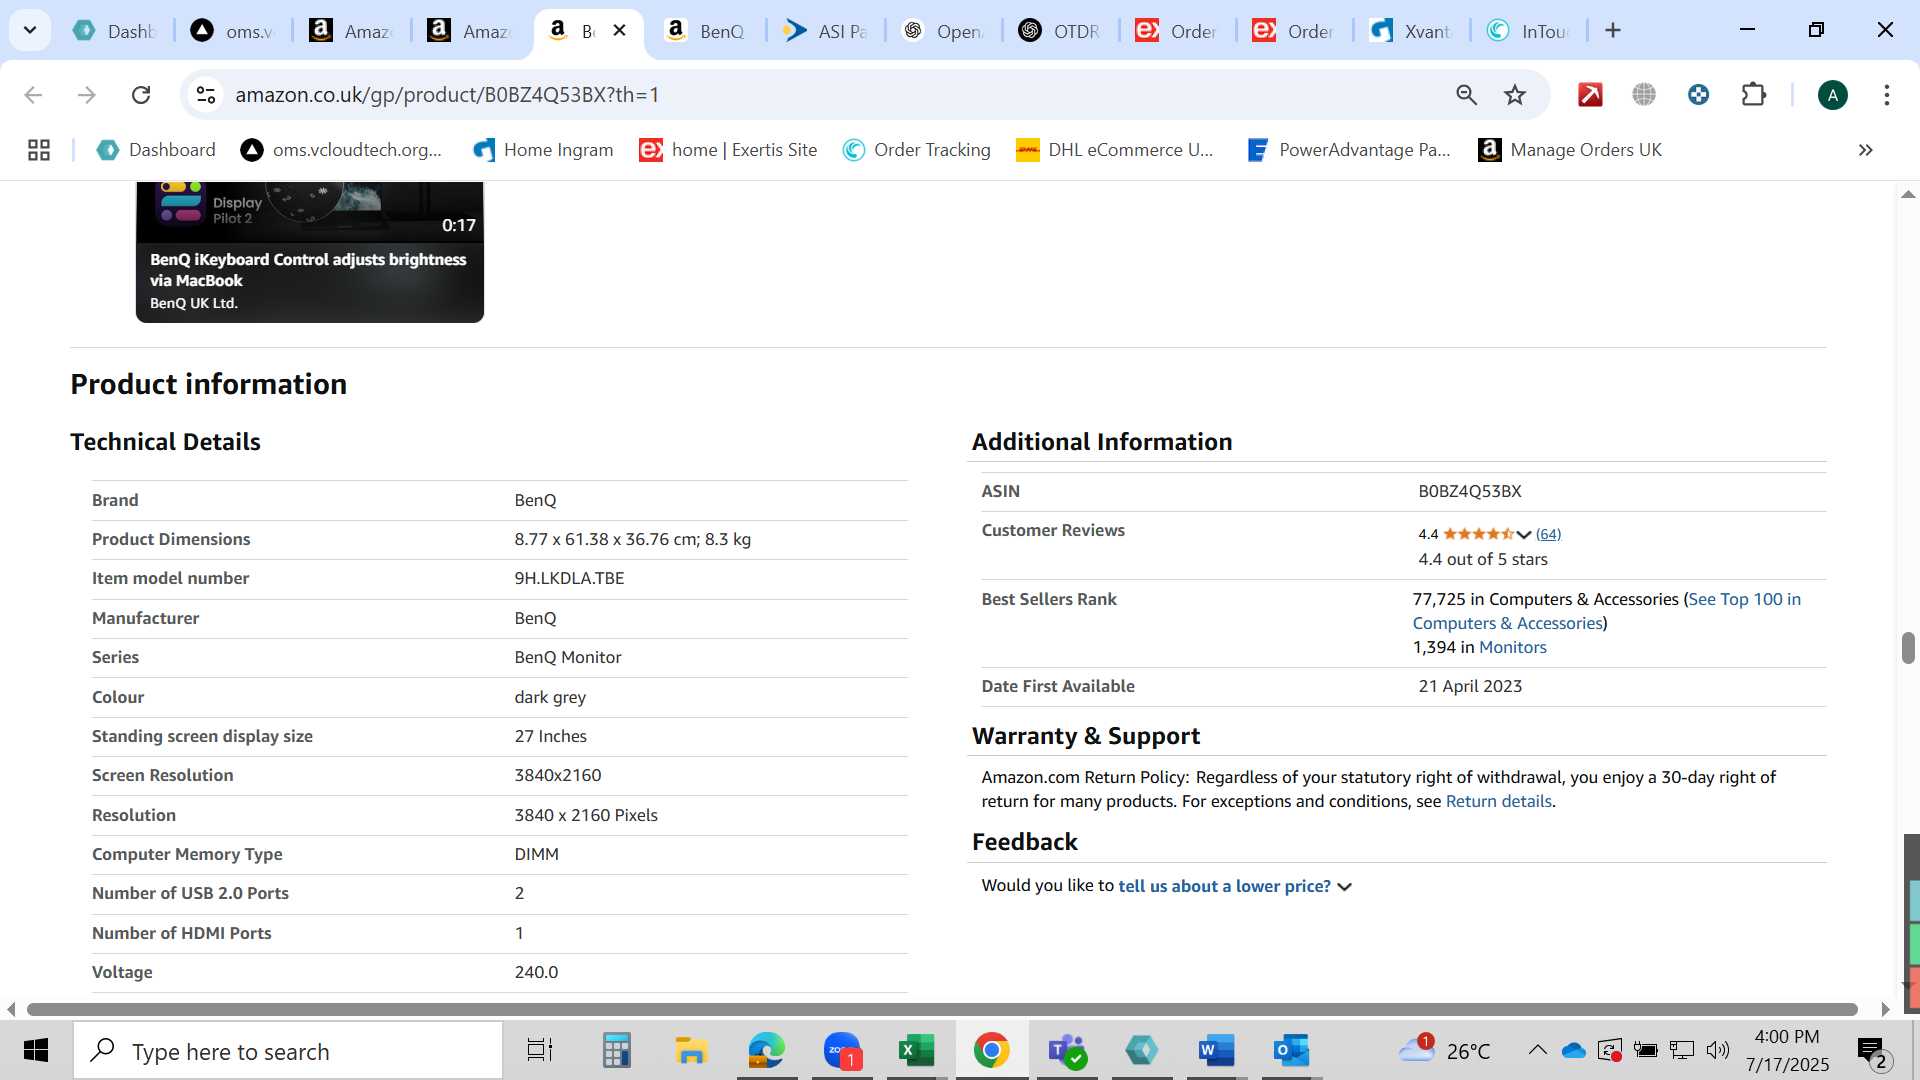This screenshot has height=1080, width=1920.
Task: Open File Explorer from taskbar
Action: pos(691,1051)
